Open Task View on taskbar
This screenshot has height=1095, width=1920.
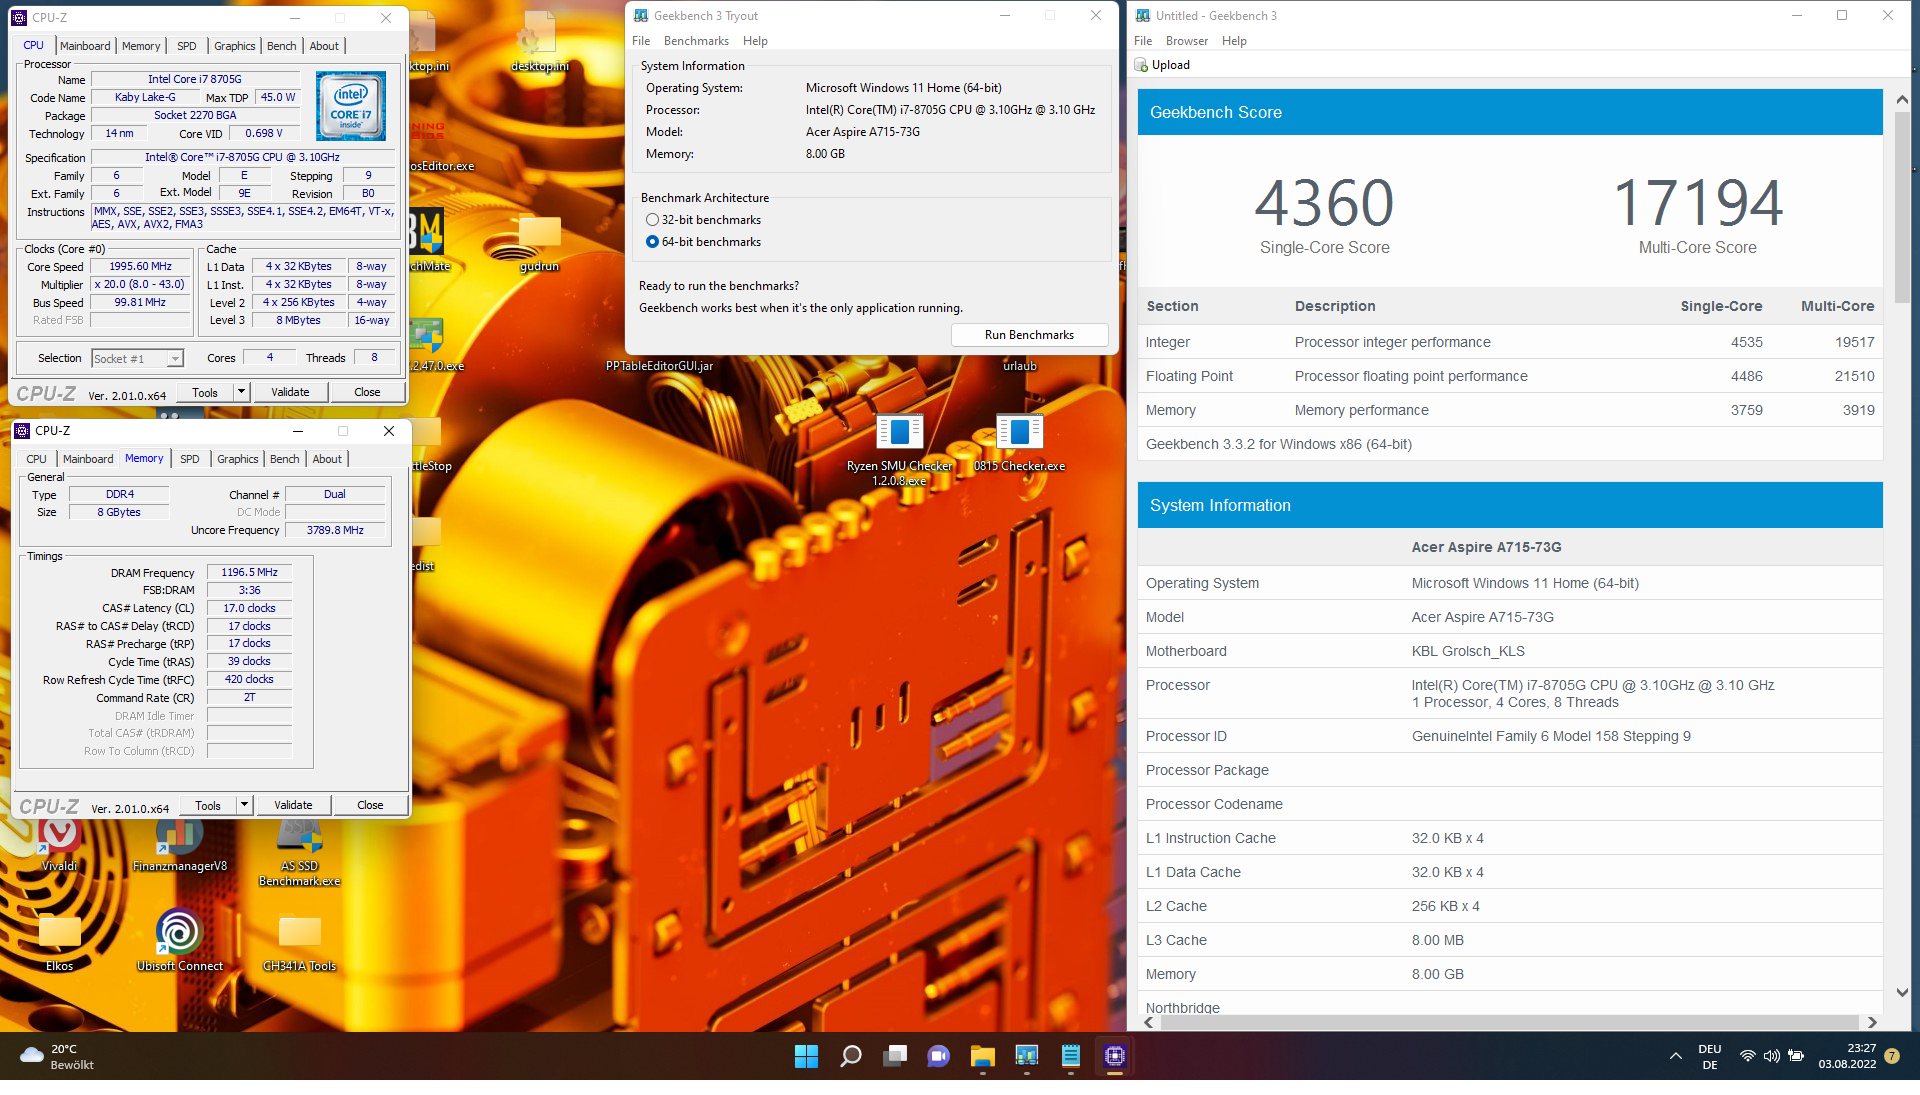(x=895, y=1056)
